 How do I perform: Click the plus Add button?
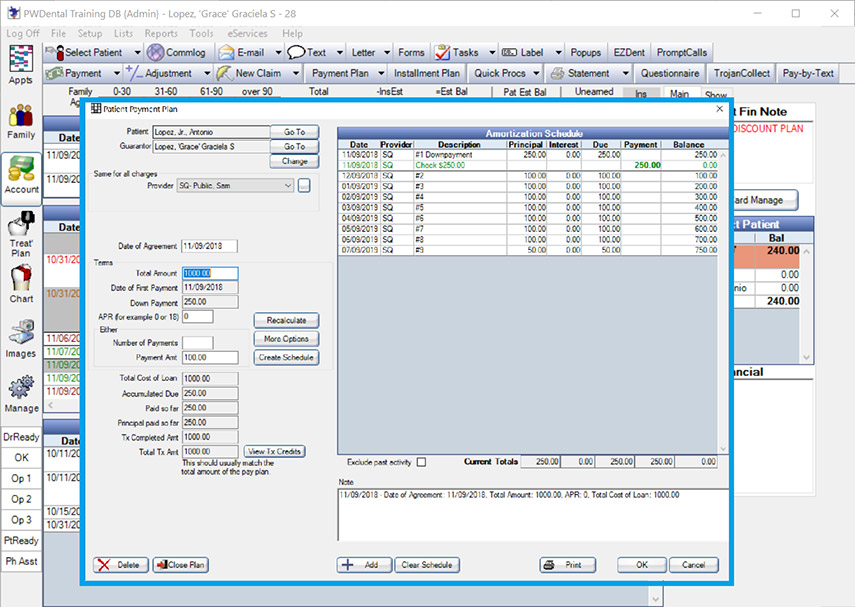tap(364, 565)
